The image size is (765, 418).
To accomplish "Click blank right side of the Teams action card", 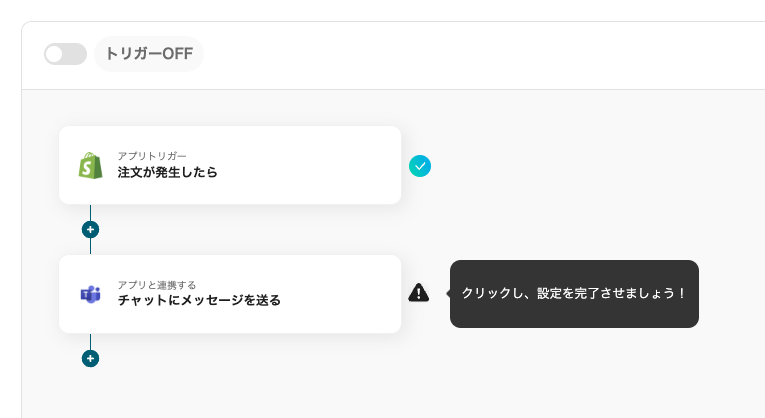I will (x=345, y=294).
